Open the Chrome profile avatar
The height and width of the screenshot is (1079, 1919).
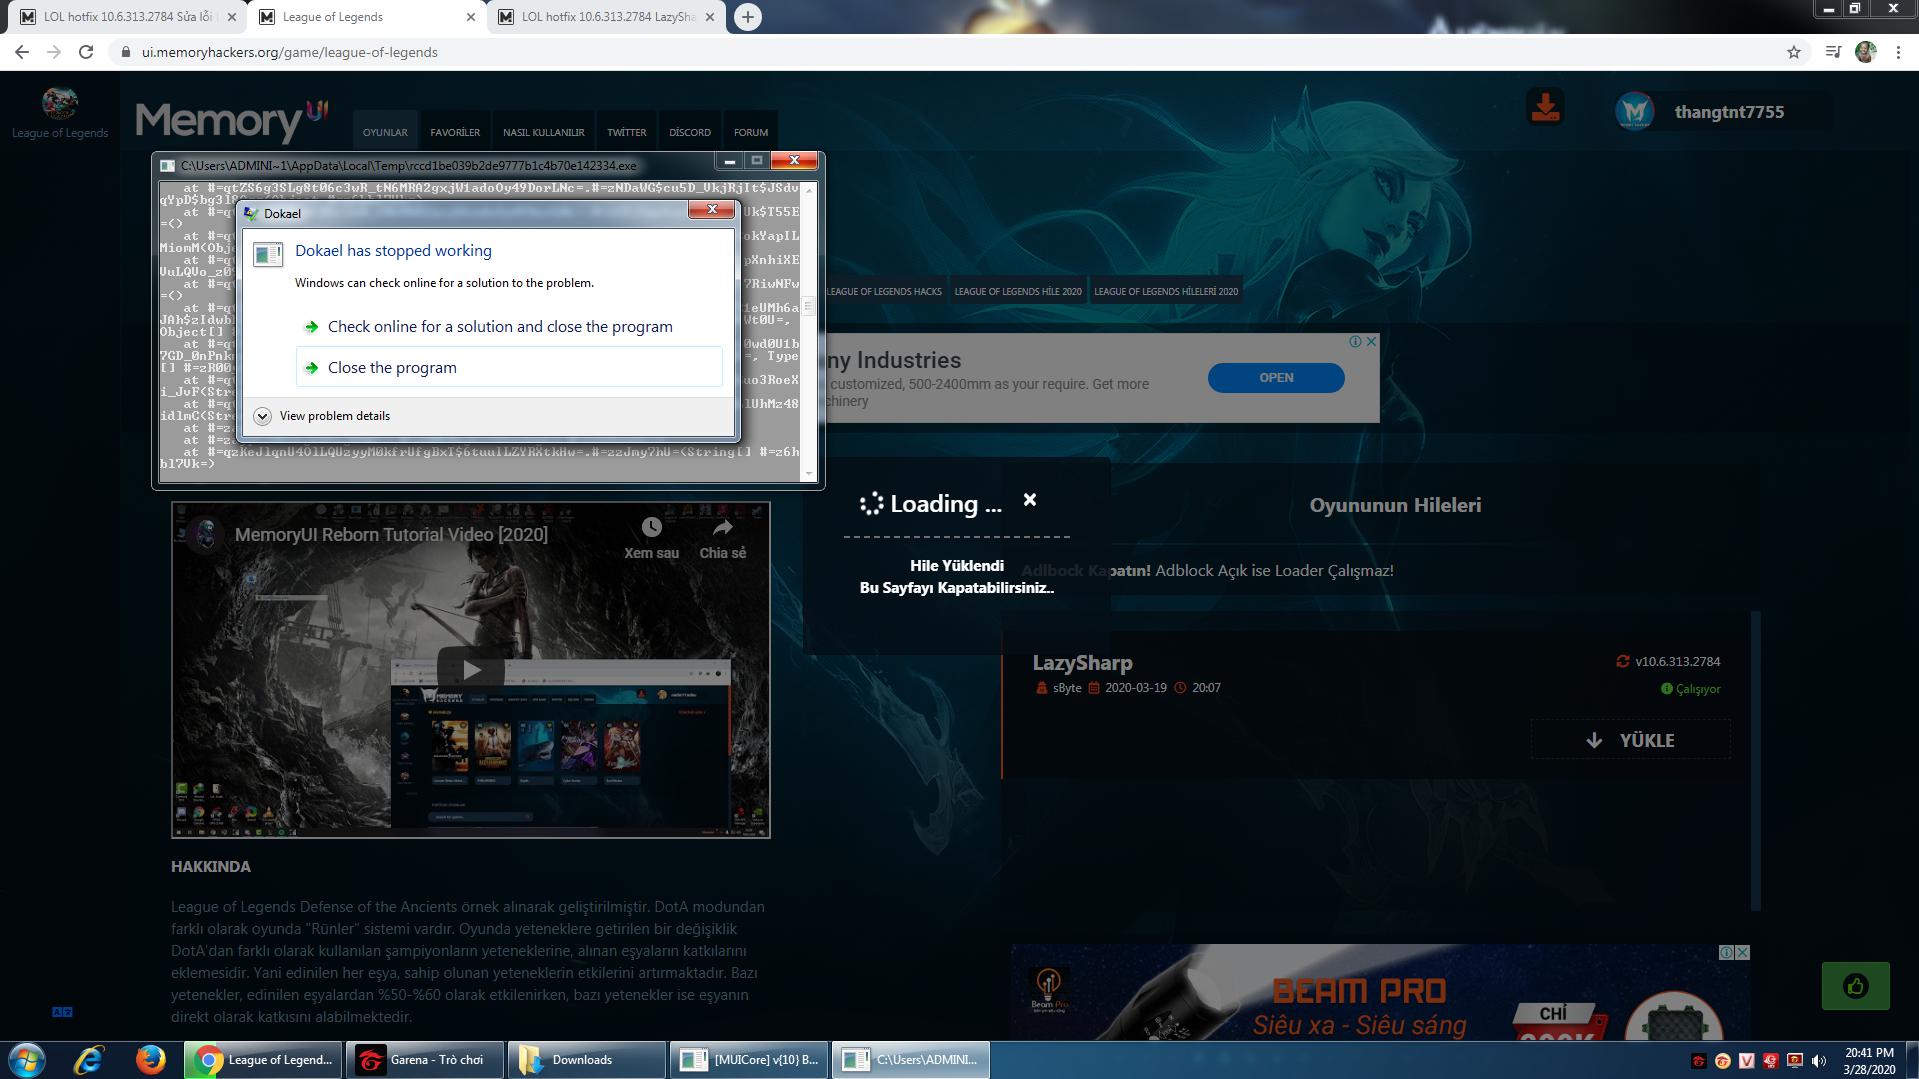point(1865,52)
